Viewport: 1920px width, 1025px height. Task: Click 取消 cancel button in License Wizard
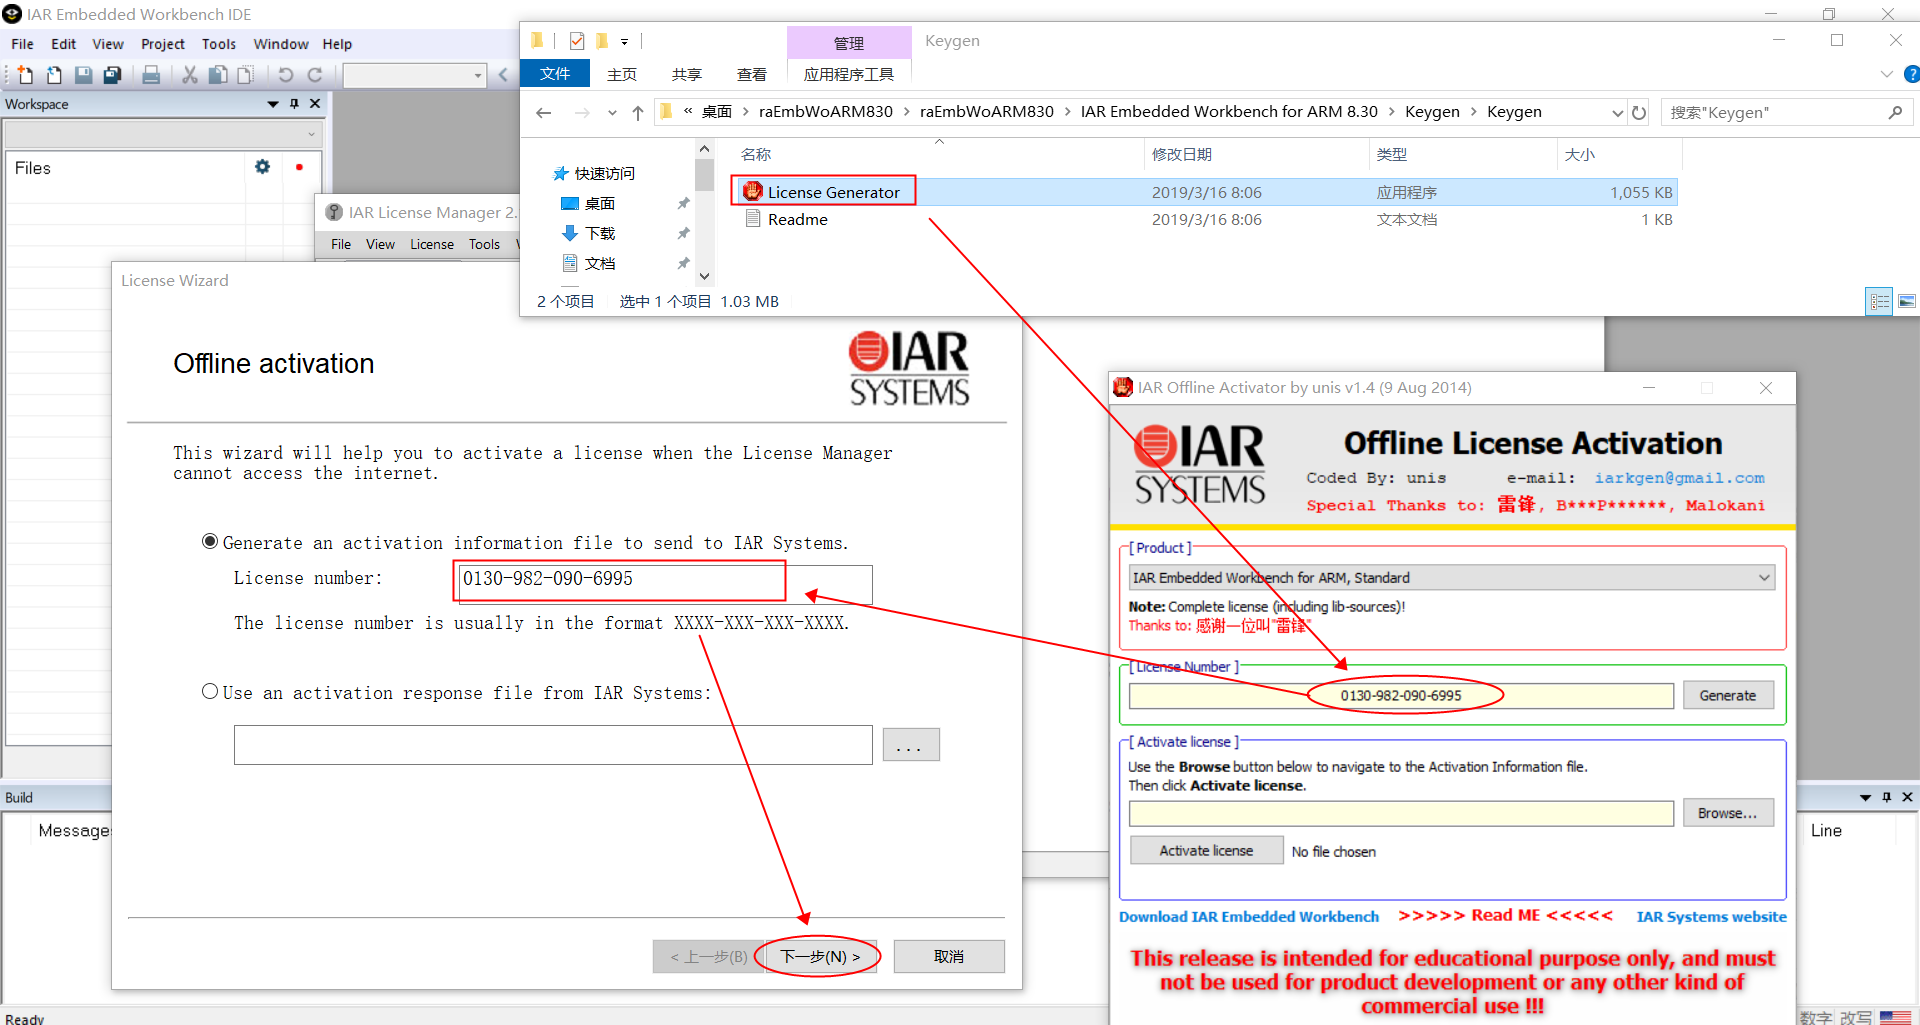click(948, 956)
